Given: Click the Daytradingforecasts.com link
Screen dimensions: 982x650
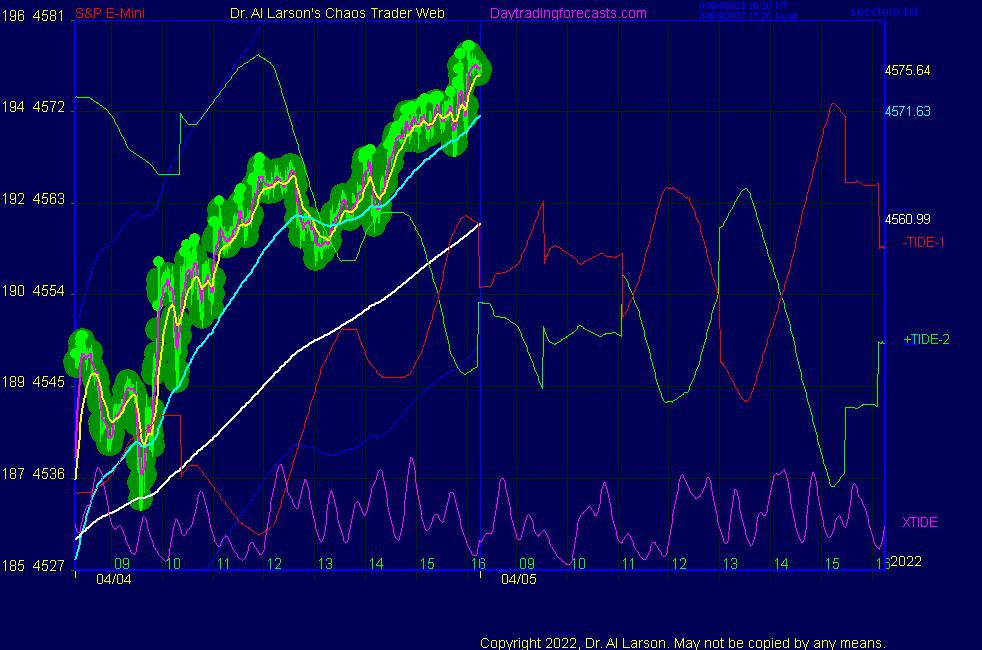Looking at the screenshot, I should [x=567, y=13].
